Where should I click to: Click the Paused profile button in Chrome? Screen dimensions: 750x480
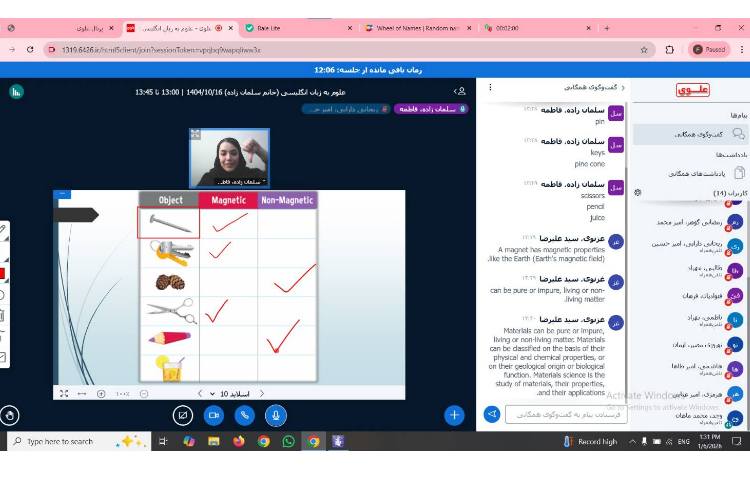coord(709,49)
